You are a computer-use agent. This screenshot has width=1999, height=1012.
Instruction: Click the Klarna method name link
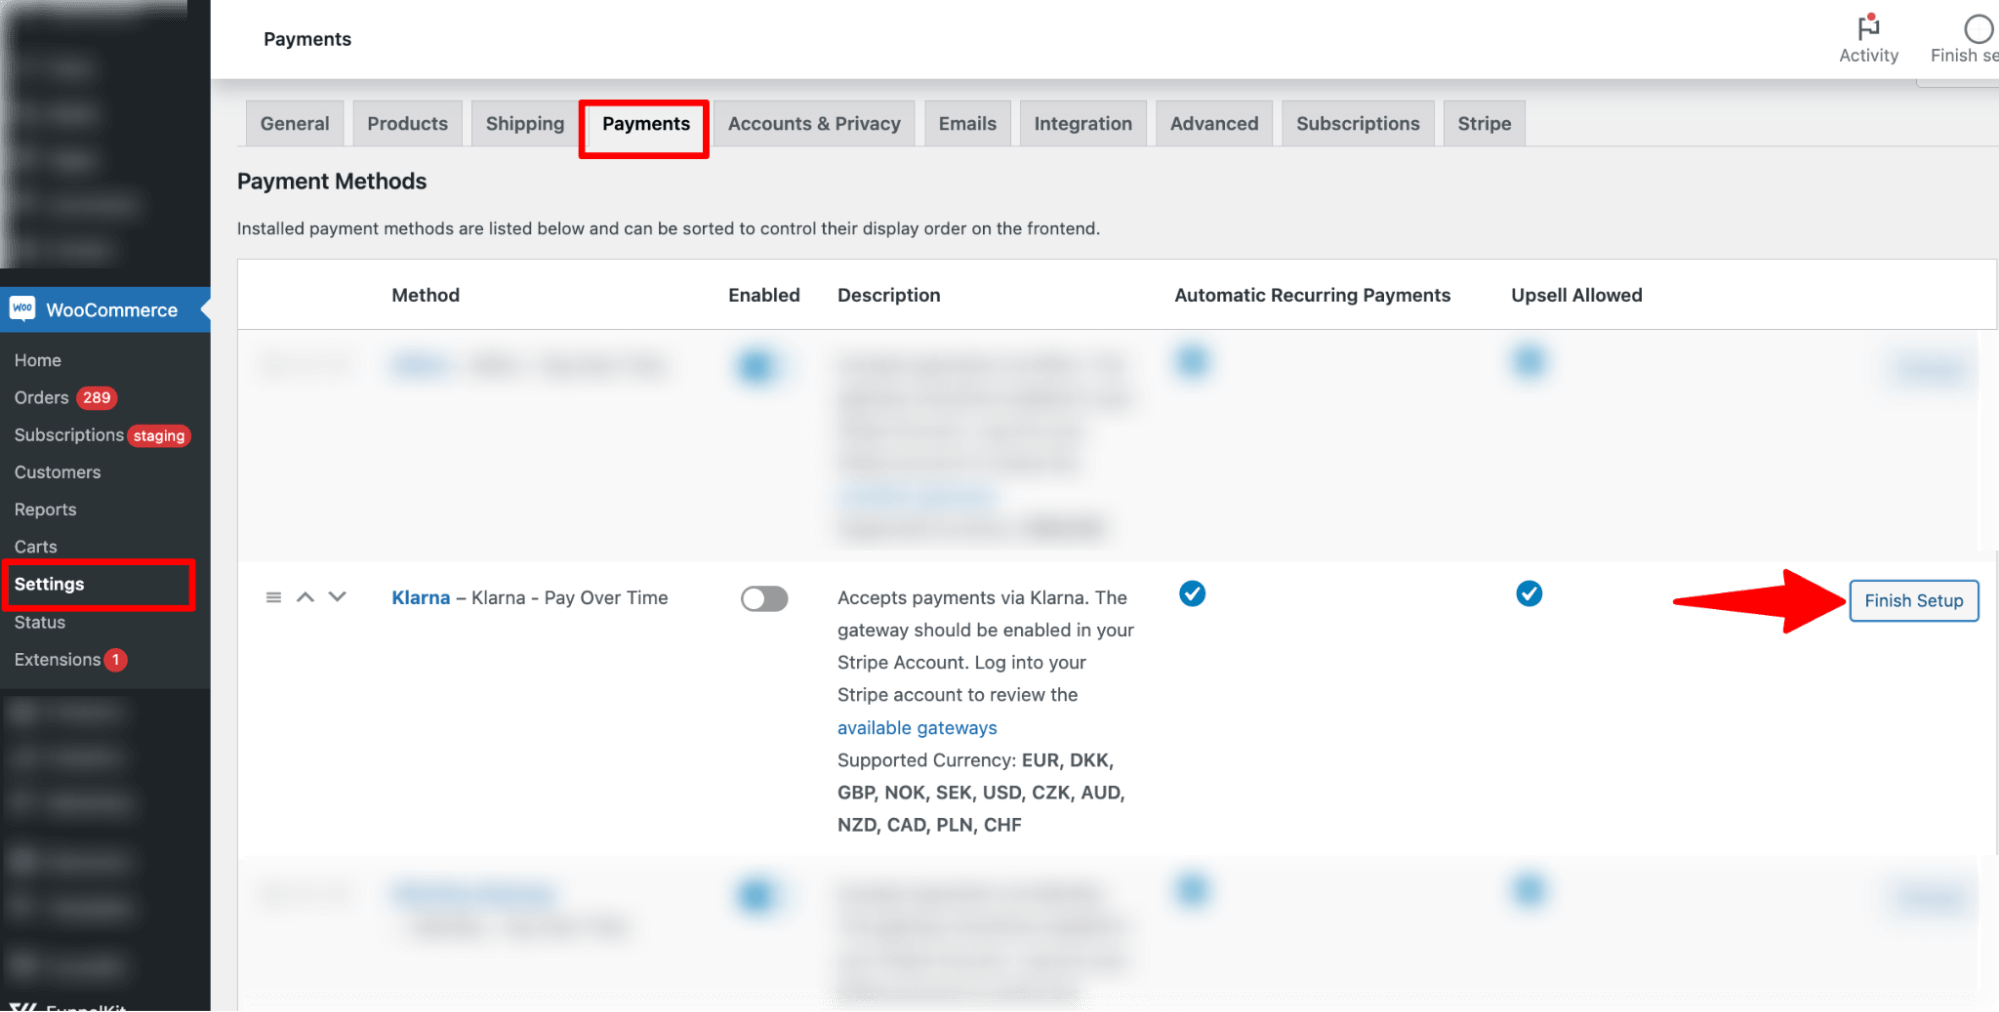(420, 598)
